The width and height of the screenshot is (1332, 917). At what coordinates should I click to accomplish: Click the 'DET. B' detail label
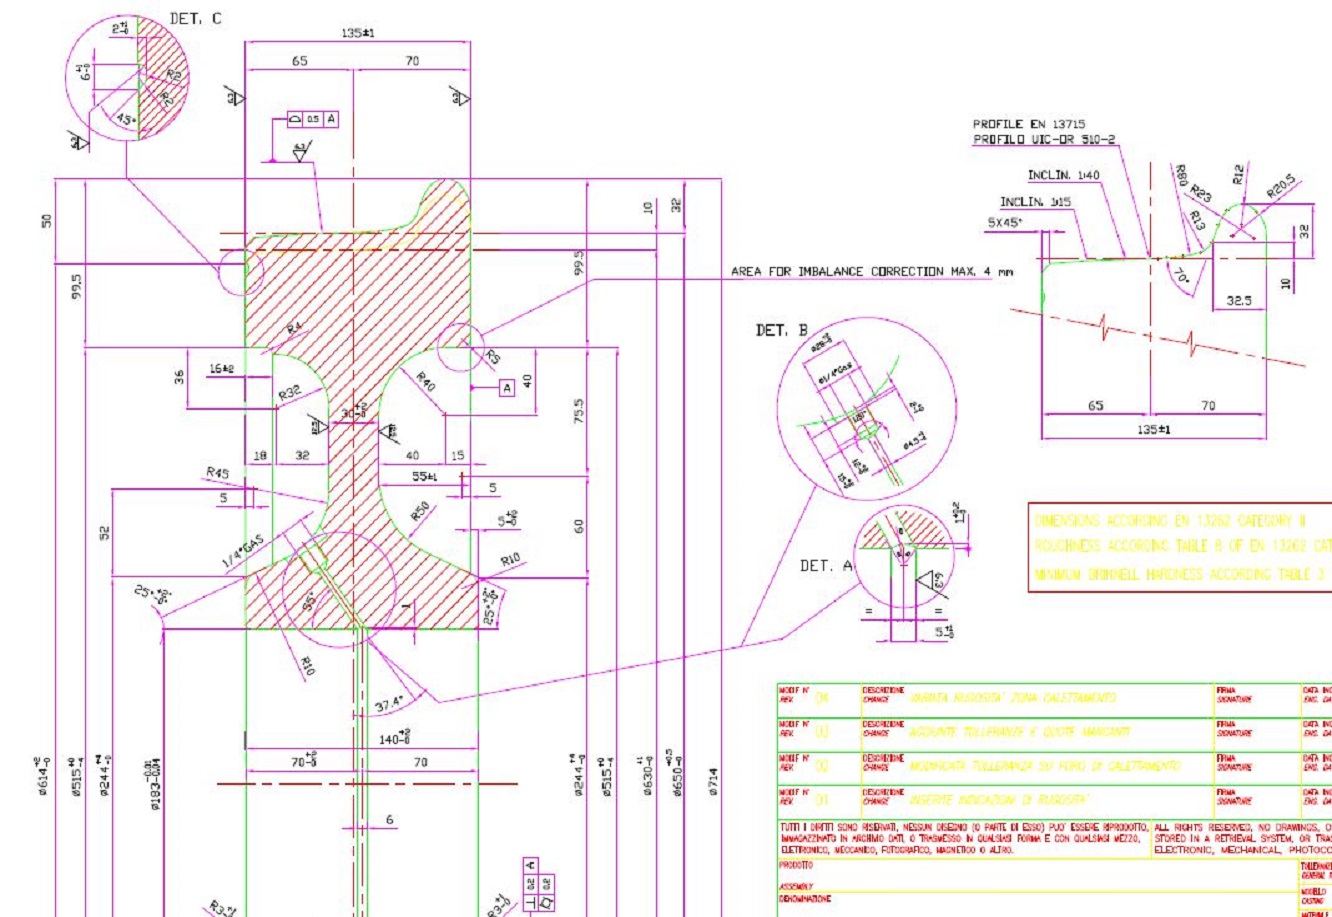(781, 331)
